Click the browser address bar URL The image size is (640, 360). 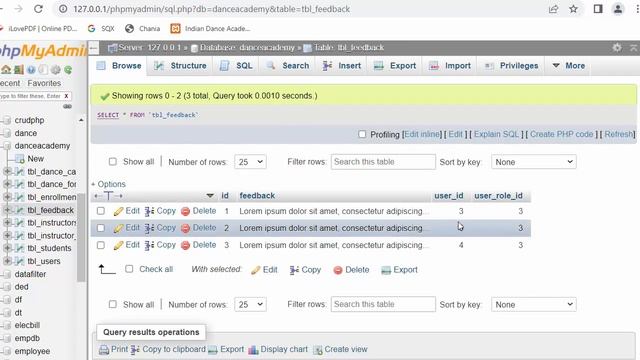click(x=211, y=9)
